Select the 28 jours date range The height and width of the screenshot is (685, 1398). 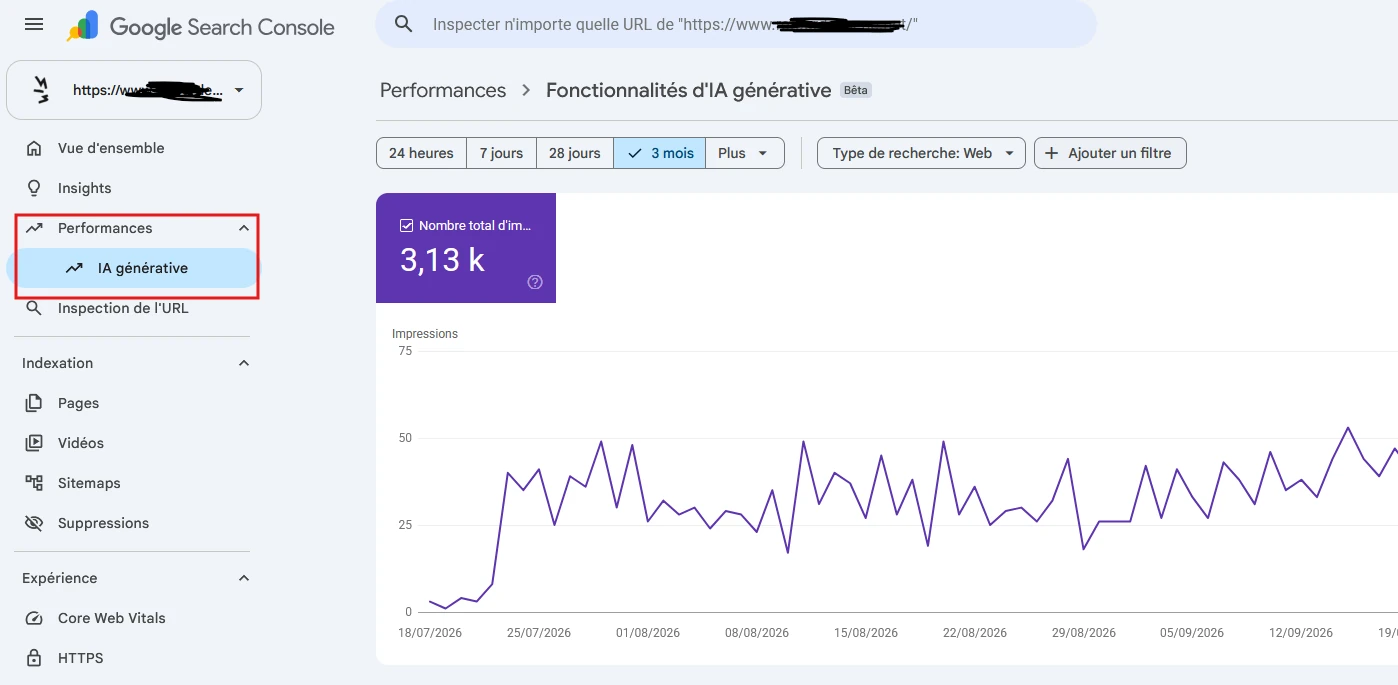coord(575,153)
